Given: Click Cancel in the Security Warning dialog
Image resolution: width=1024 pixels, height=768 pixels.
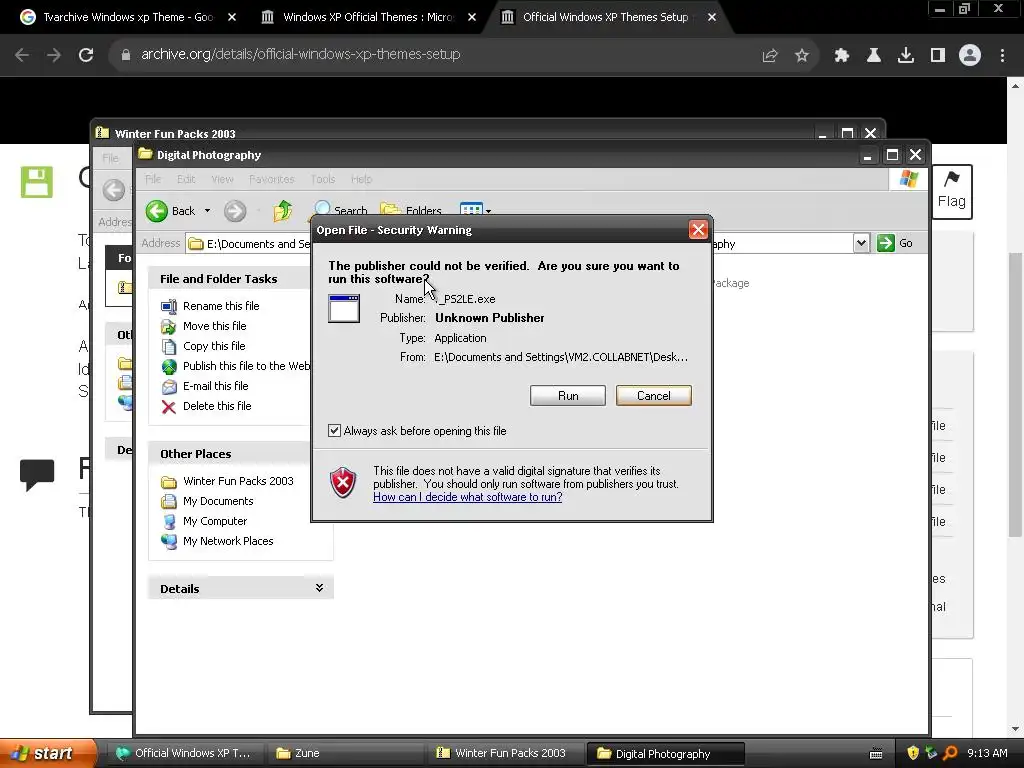Looking at the screenshot, I should [x=653, y=396].
